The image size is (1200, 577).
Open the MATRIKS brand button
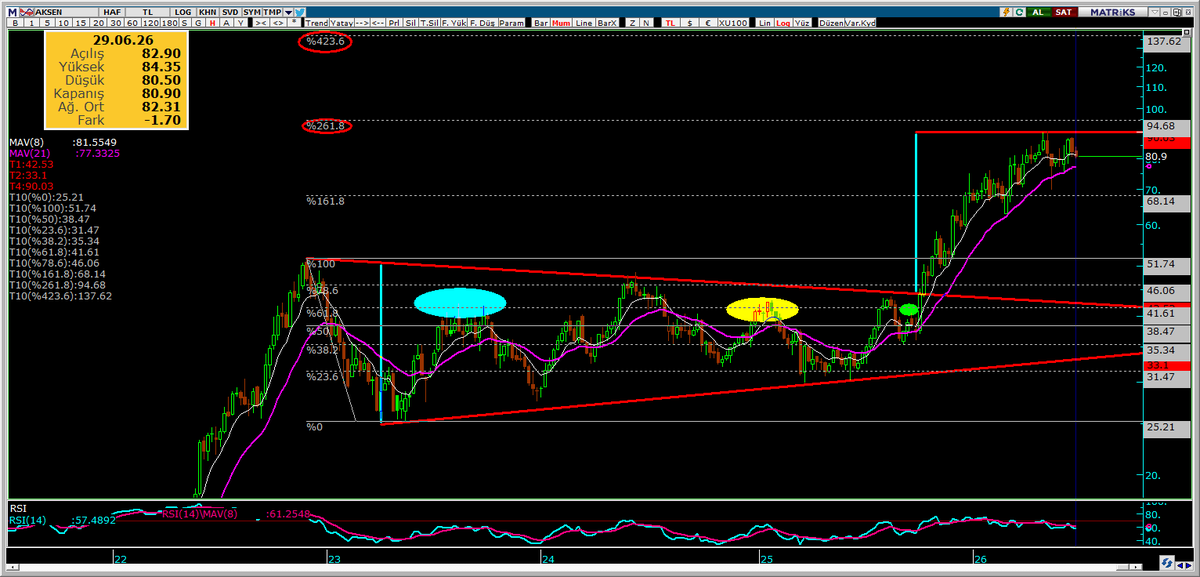(x=1113, y=12)
